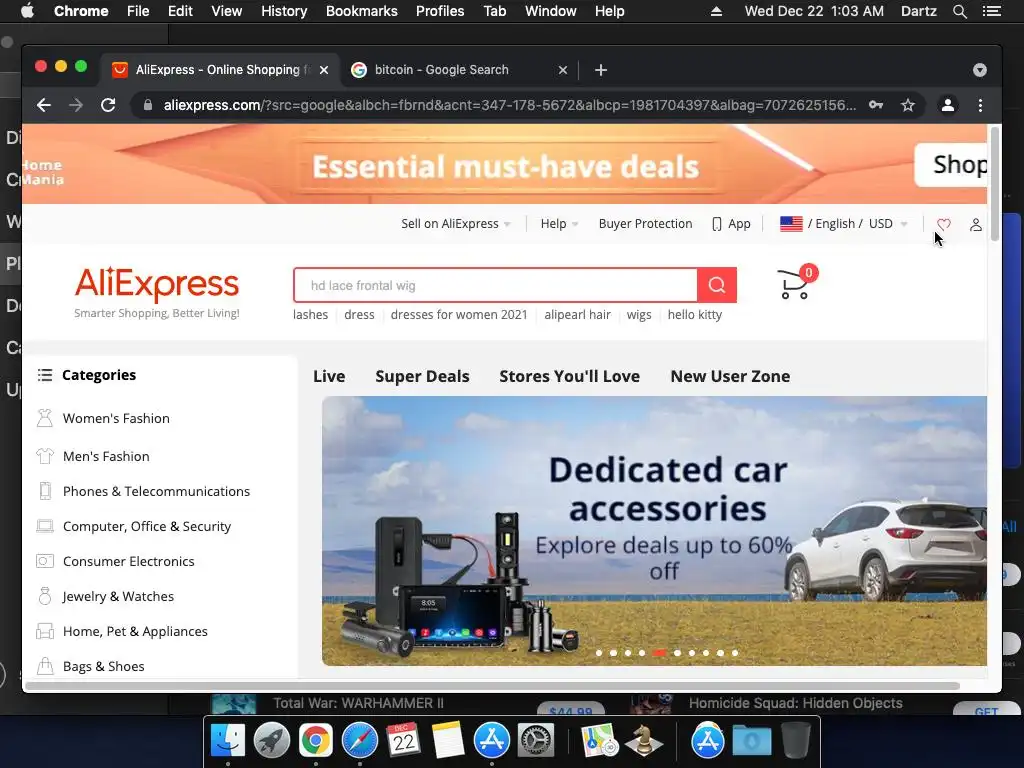Open the wishlist heart icon
This screenshot has height=768, width=1024.
point(943,224)
